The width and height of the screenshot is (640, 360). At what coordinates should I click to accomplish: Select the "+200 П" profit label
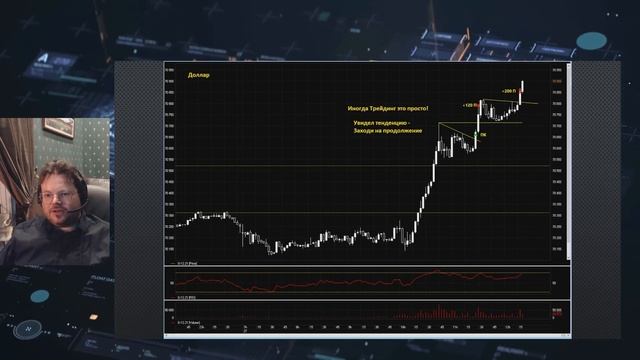click(509, 91)
